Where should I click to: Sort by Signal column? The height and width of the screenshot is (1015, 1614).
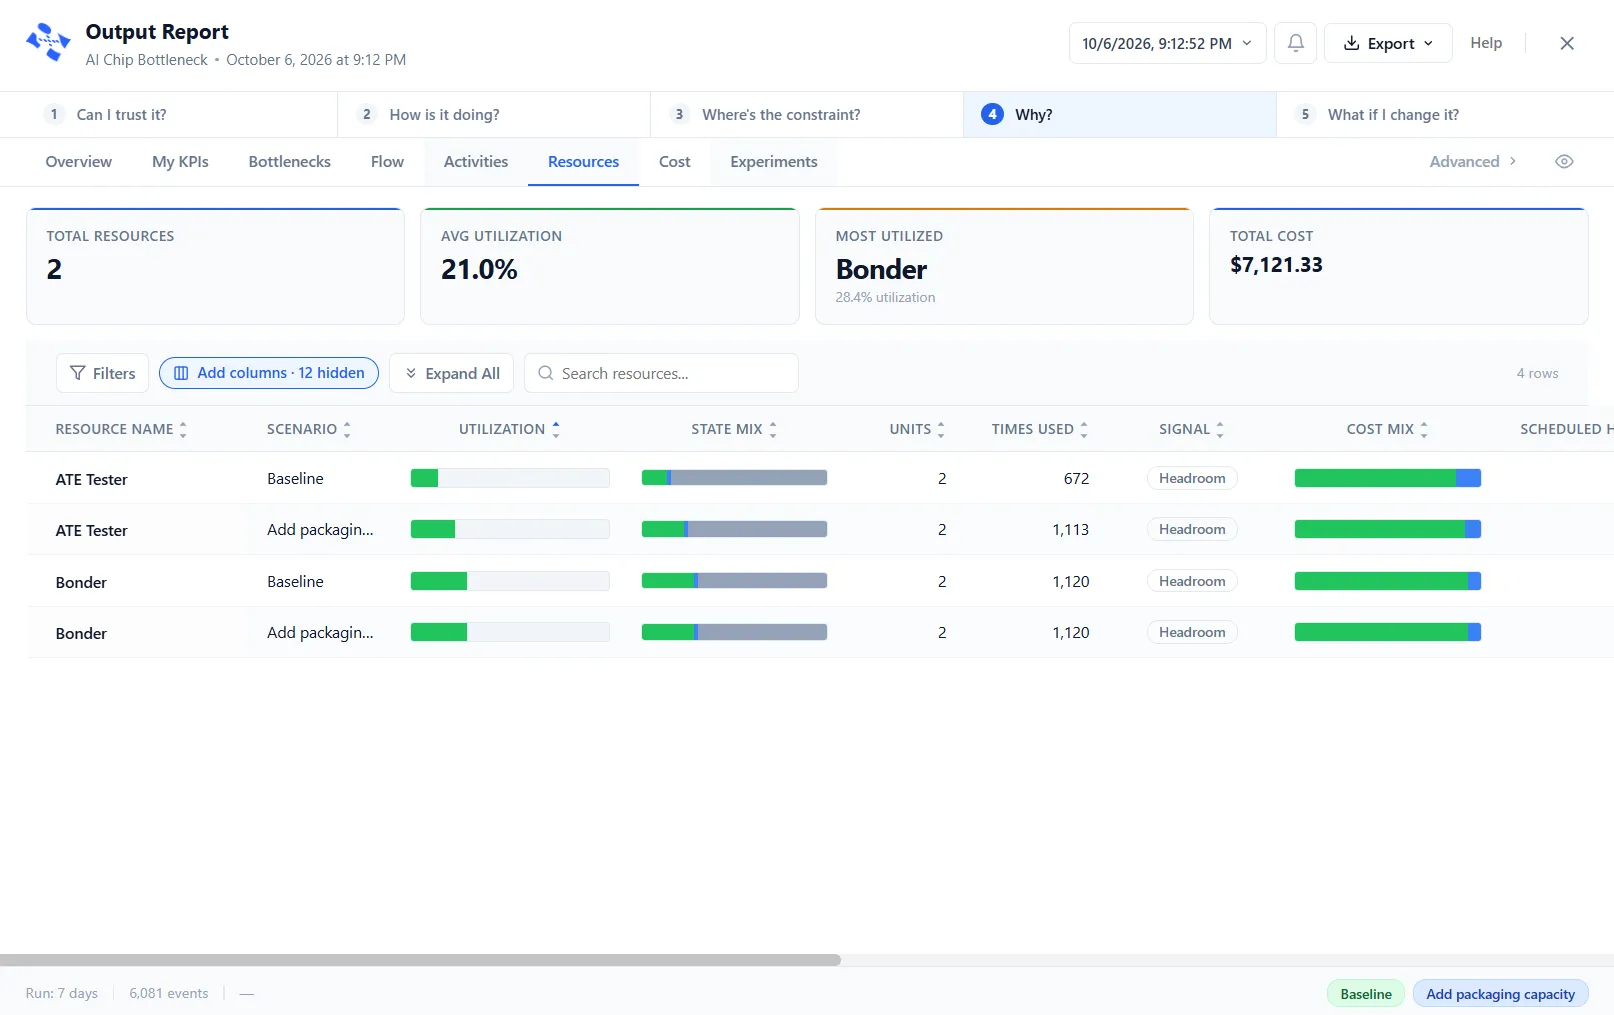pyautogui.click(x=1191, y=429)
